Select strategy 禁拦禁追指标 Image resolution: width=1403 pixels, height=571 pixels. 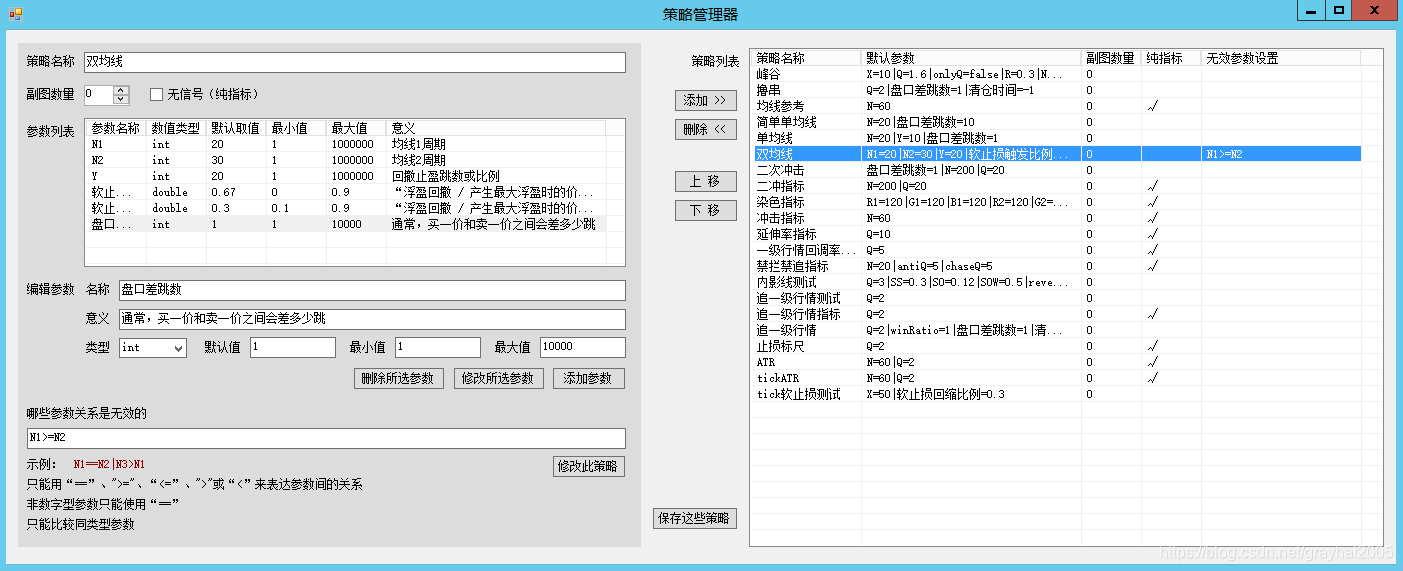(x=1057, y=266)
